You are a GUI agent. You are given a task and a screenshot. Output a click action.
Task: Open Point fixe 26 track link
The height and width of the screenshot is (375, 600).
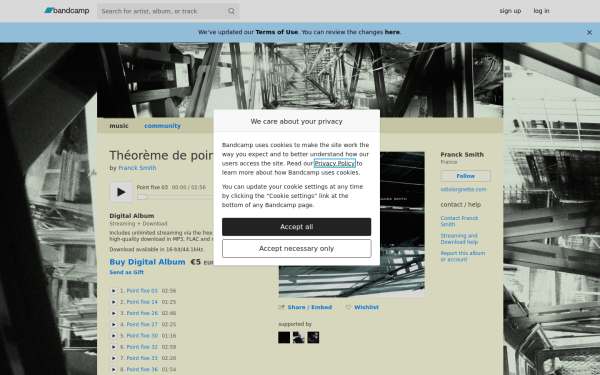[x=142, y=313]
